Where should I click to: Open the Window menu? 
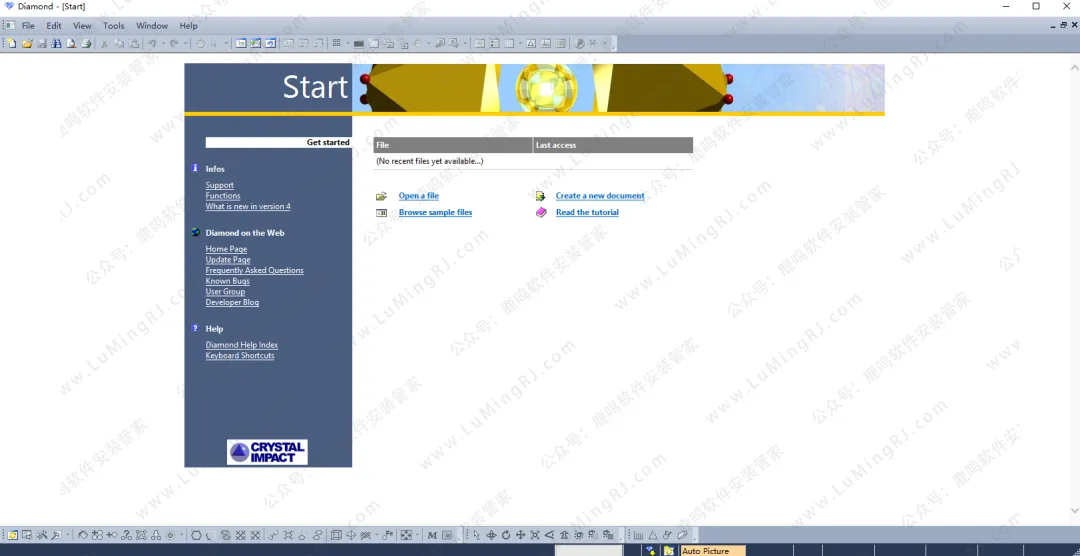(x=152, y=25)
